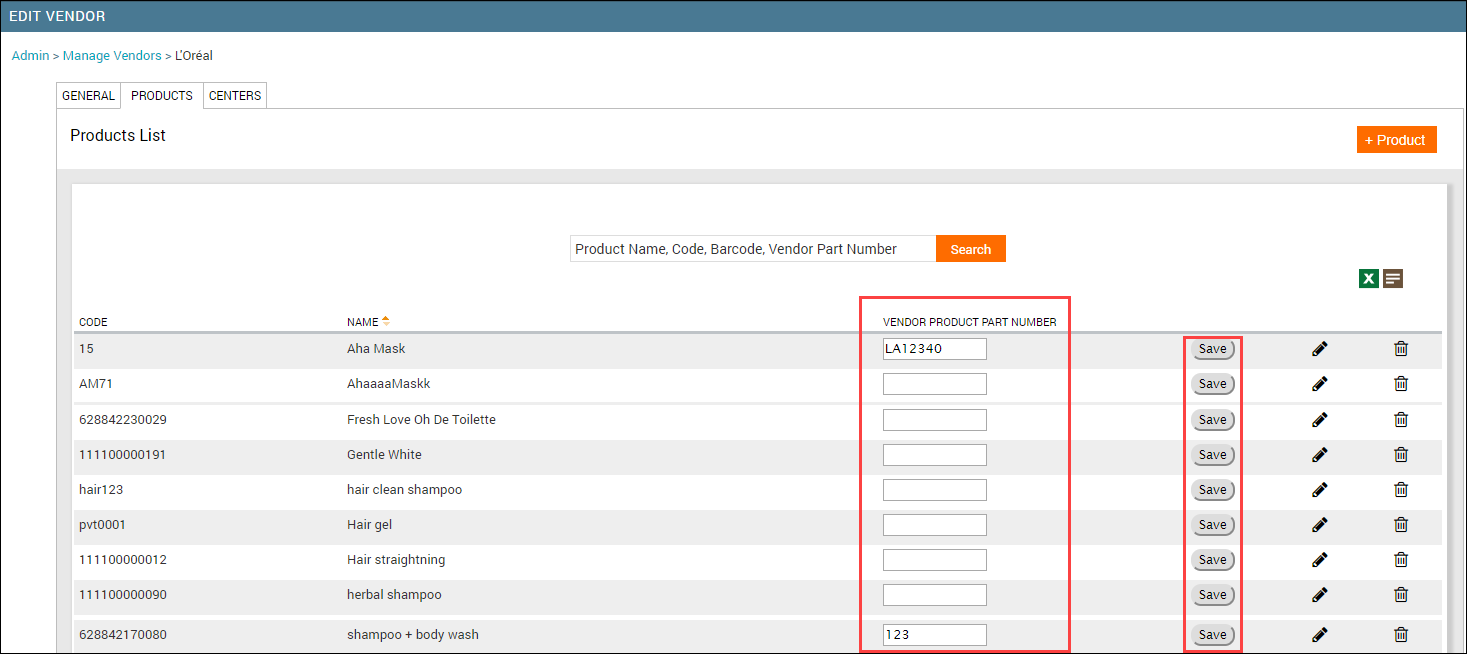Export products list to Excel
1467x654 pixels.
click(x=1369, y=279)
